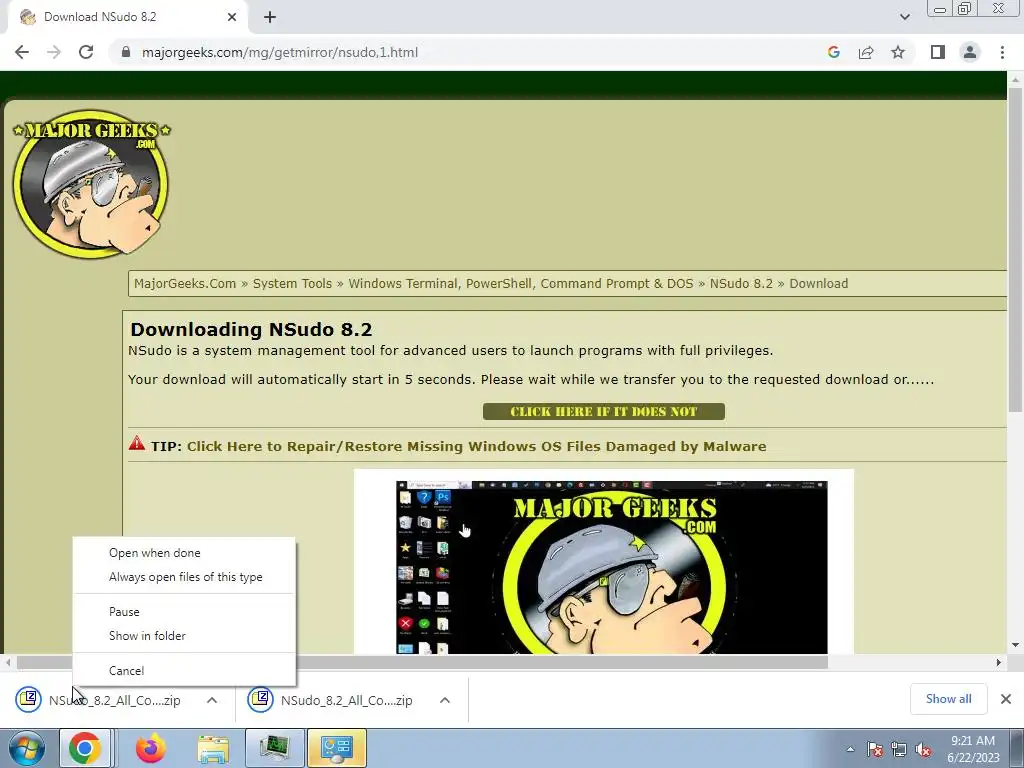Viewport: 1024px width, 768px height.
Task: Open the browser side panel
Action: [x=938, y=52]
